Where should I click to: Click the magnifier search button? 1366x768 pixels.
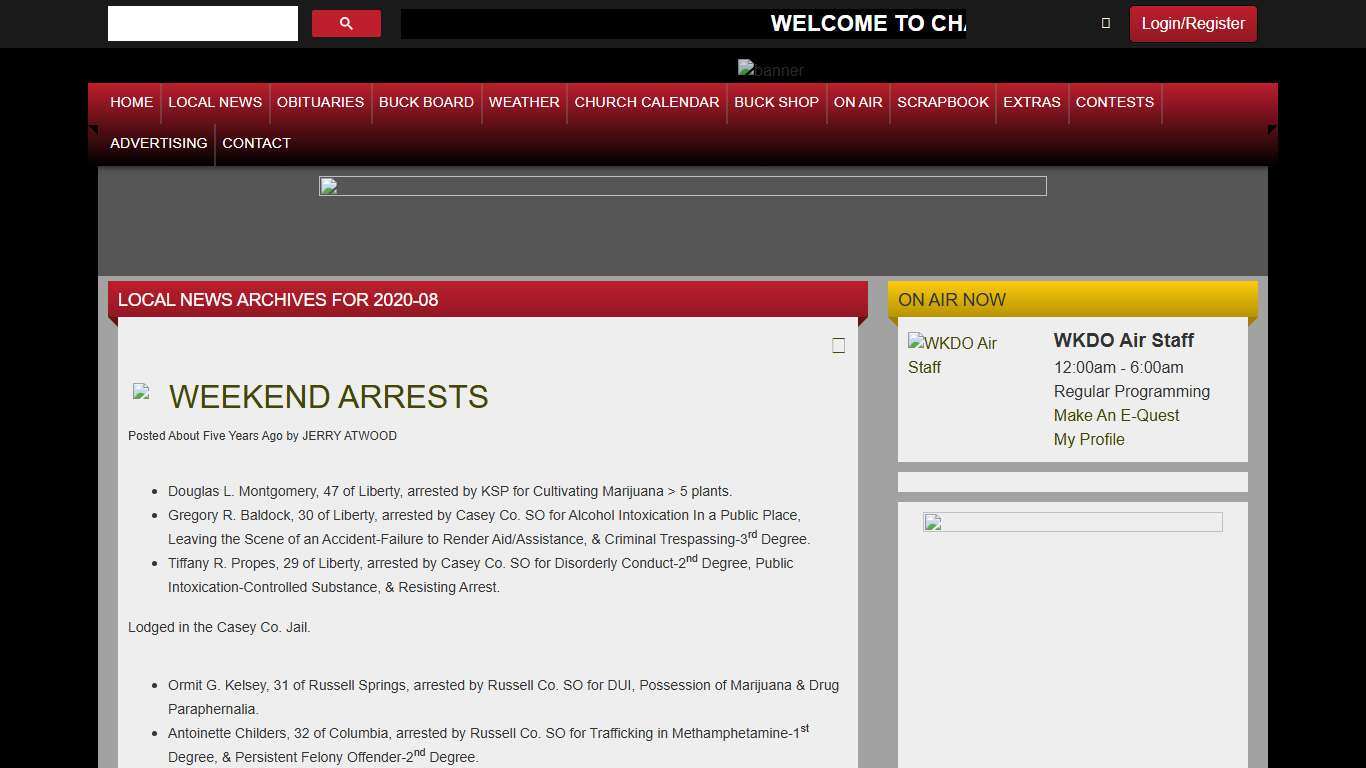(x=346, y=24)
